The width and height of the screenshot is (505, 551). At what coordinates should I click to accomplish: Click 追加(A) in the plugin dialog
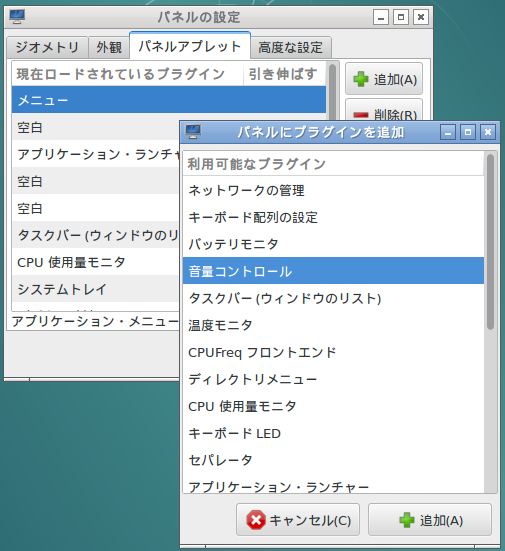click(430, 520)
